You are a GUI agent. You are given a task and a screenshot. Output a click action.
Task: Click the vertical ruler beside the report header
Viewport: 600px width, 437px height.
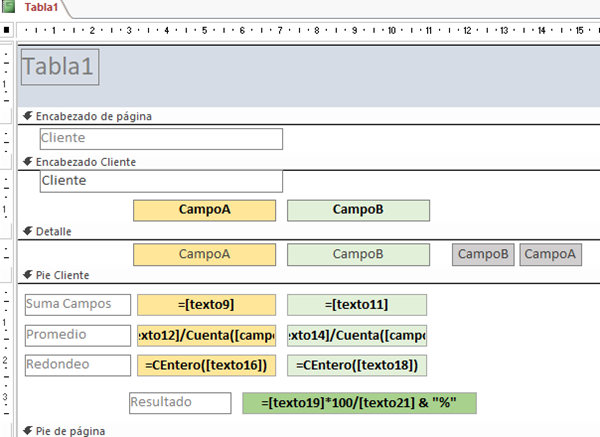click(x=6, y=76)
